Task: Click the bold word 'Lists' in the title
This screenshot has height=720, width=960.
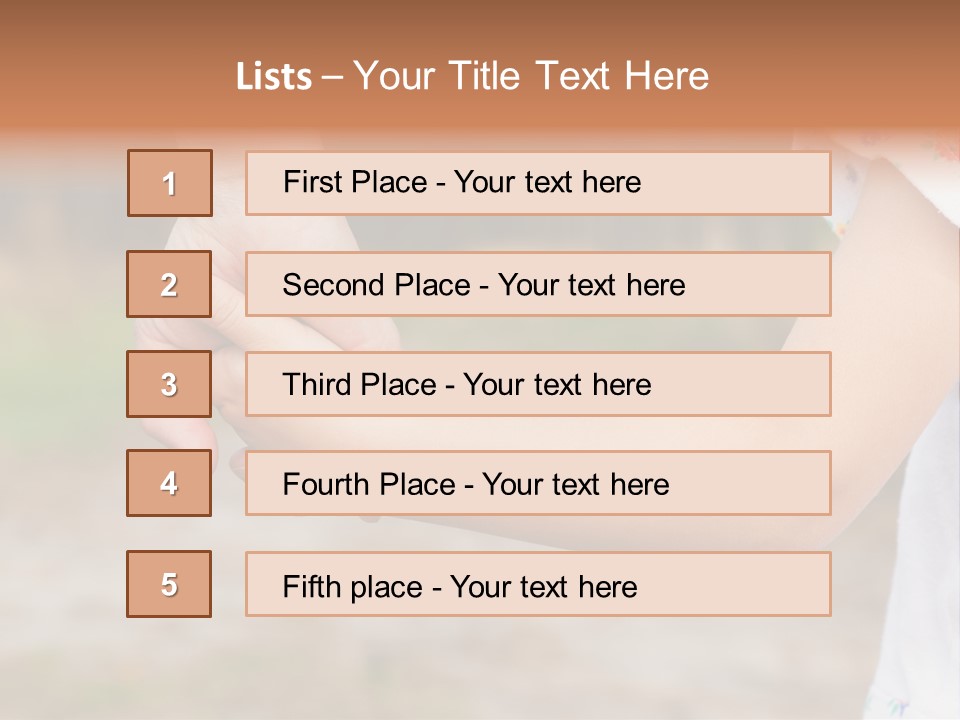Action: click(273, 77)
